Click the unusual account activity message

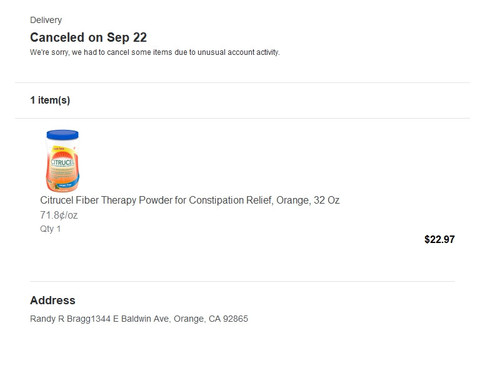pyautogui.click(x=155, y=52)
